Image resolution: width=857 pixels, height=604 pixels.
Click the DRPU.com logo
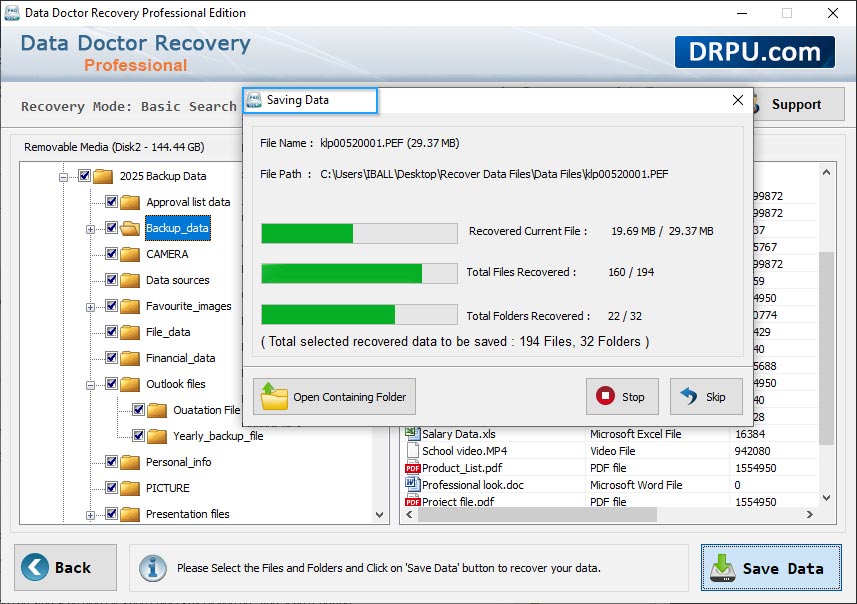coord(754,52)
